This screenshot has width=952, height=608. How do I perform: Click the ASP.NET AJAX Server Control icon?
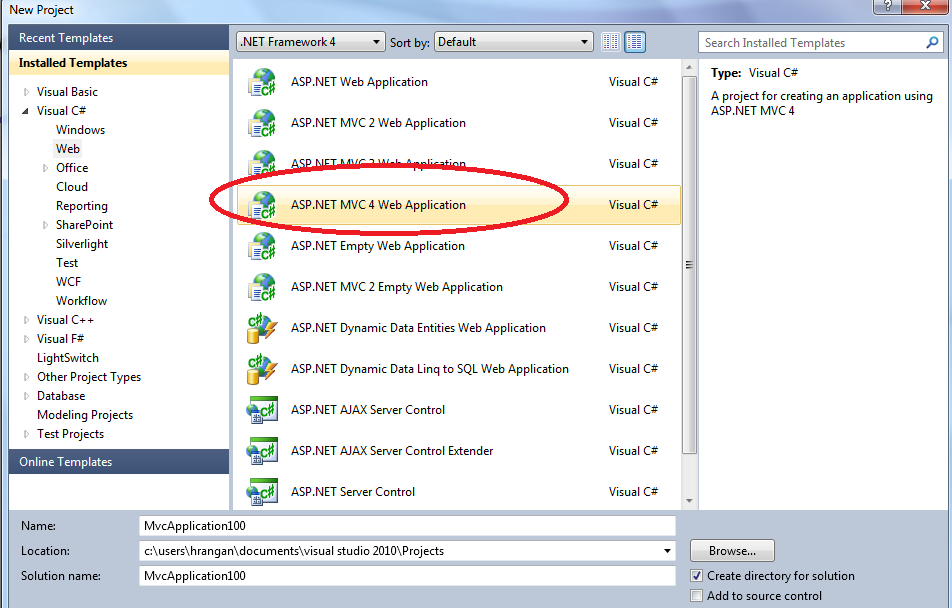click(262, 410)
